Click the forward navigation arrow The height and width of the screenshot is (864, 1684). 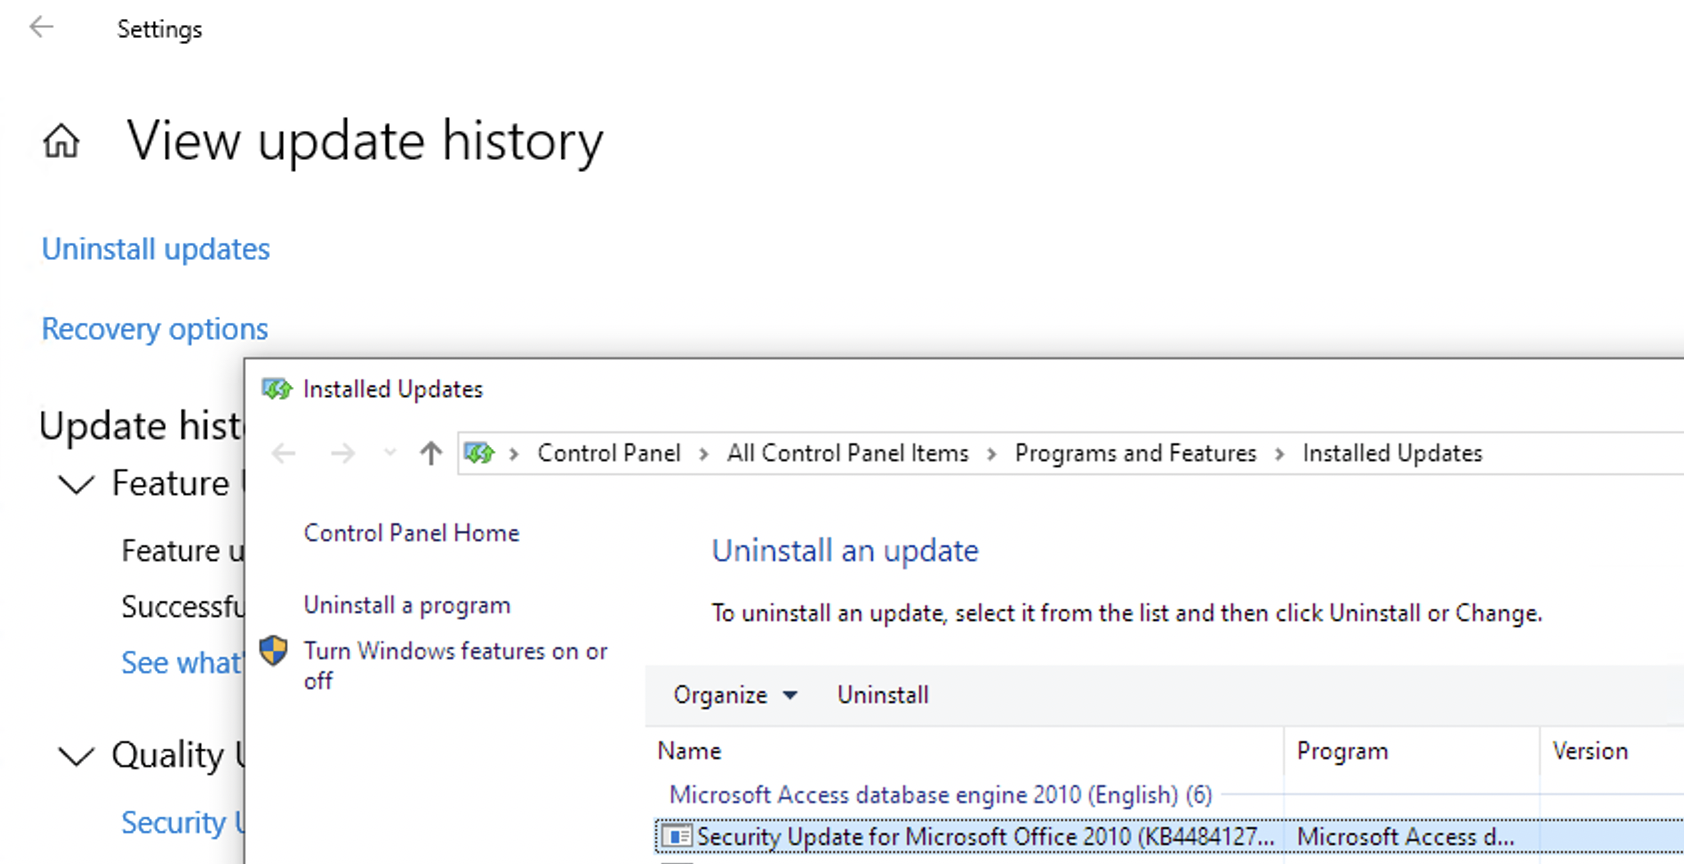pyautogui.click(x=343, y=454)
